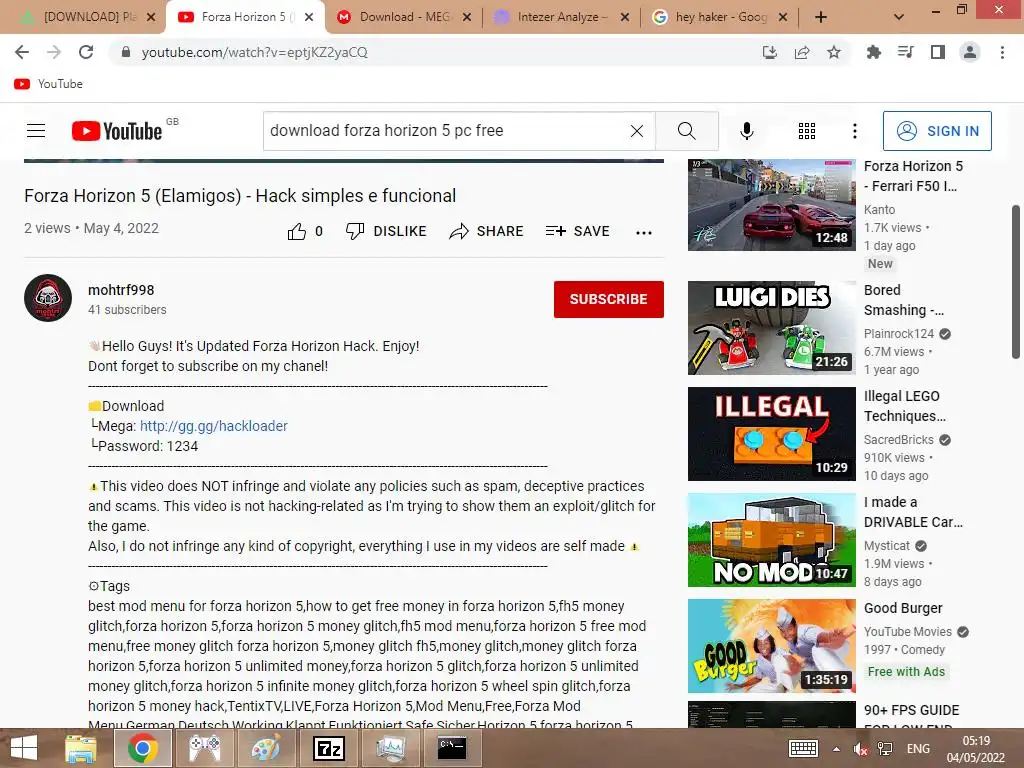Open YouTube settings three-dot menu
The width and height of the screenshot is (1024, 768).
[854, 131]
